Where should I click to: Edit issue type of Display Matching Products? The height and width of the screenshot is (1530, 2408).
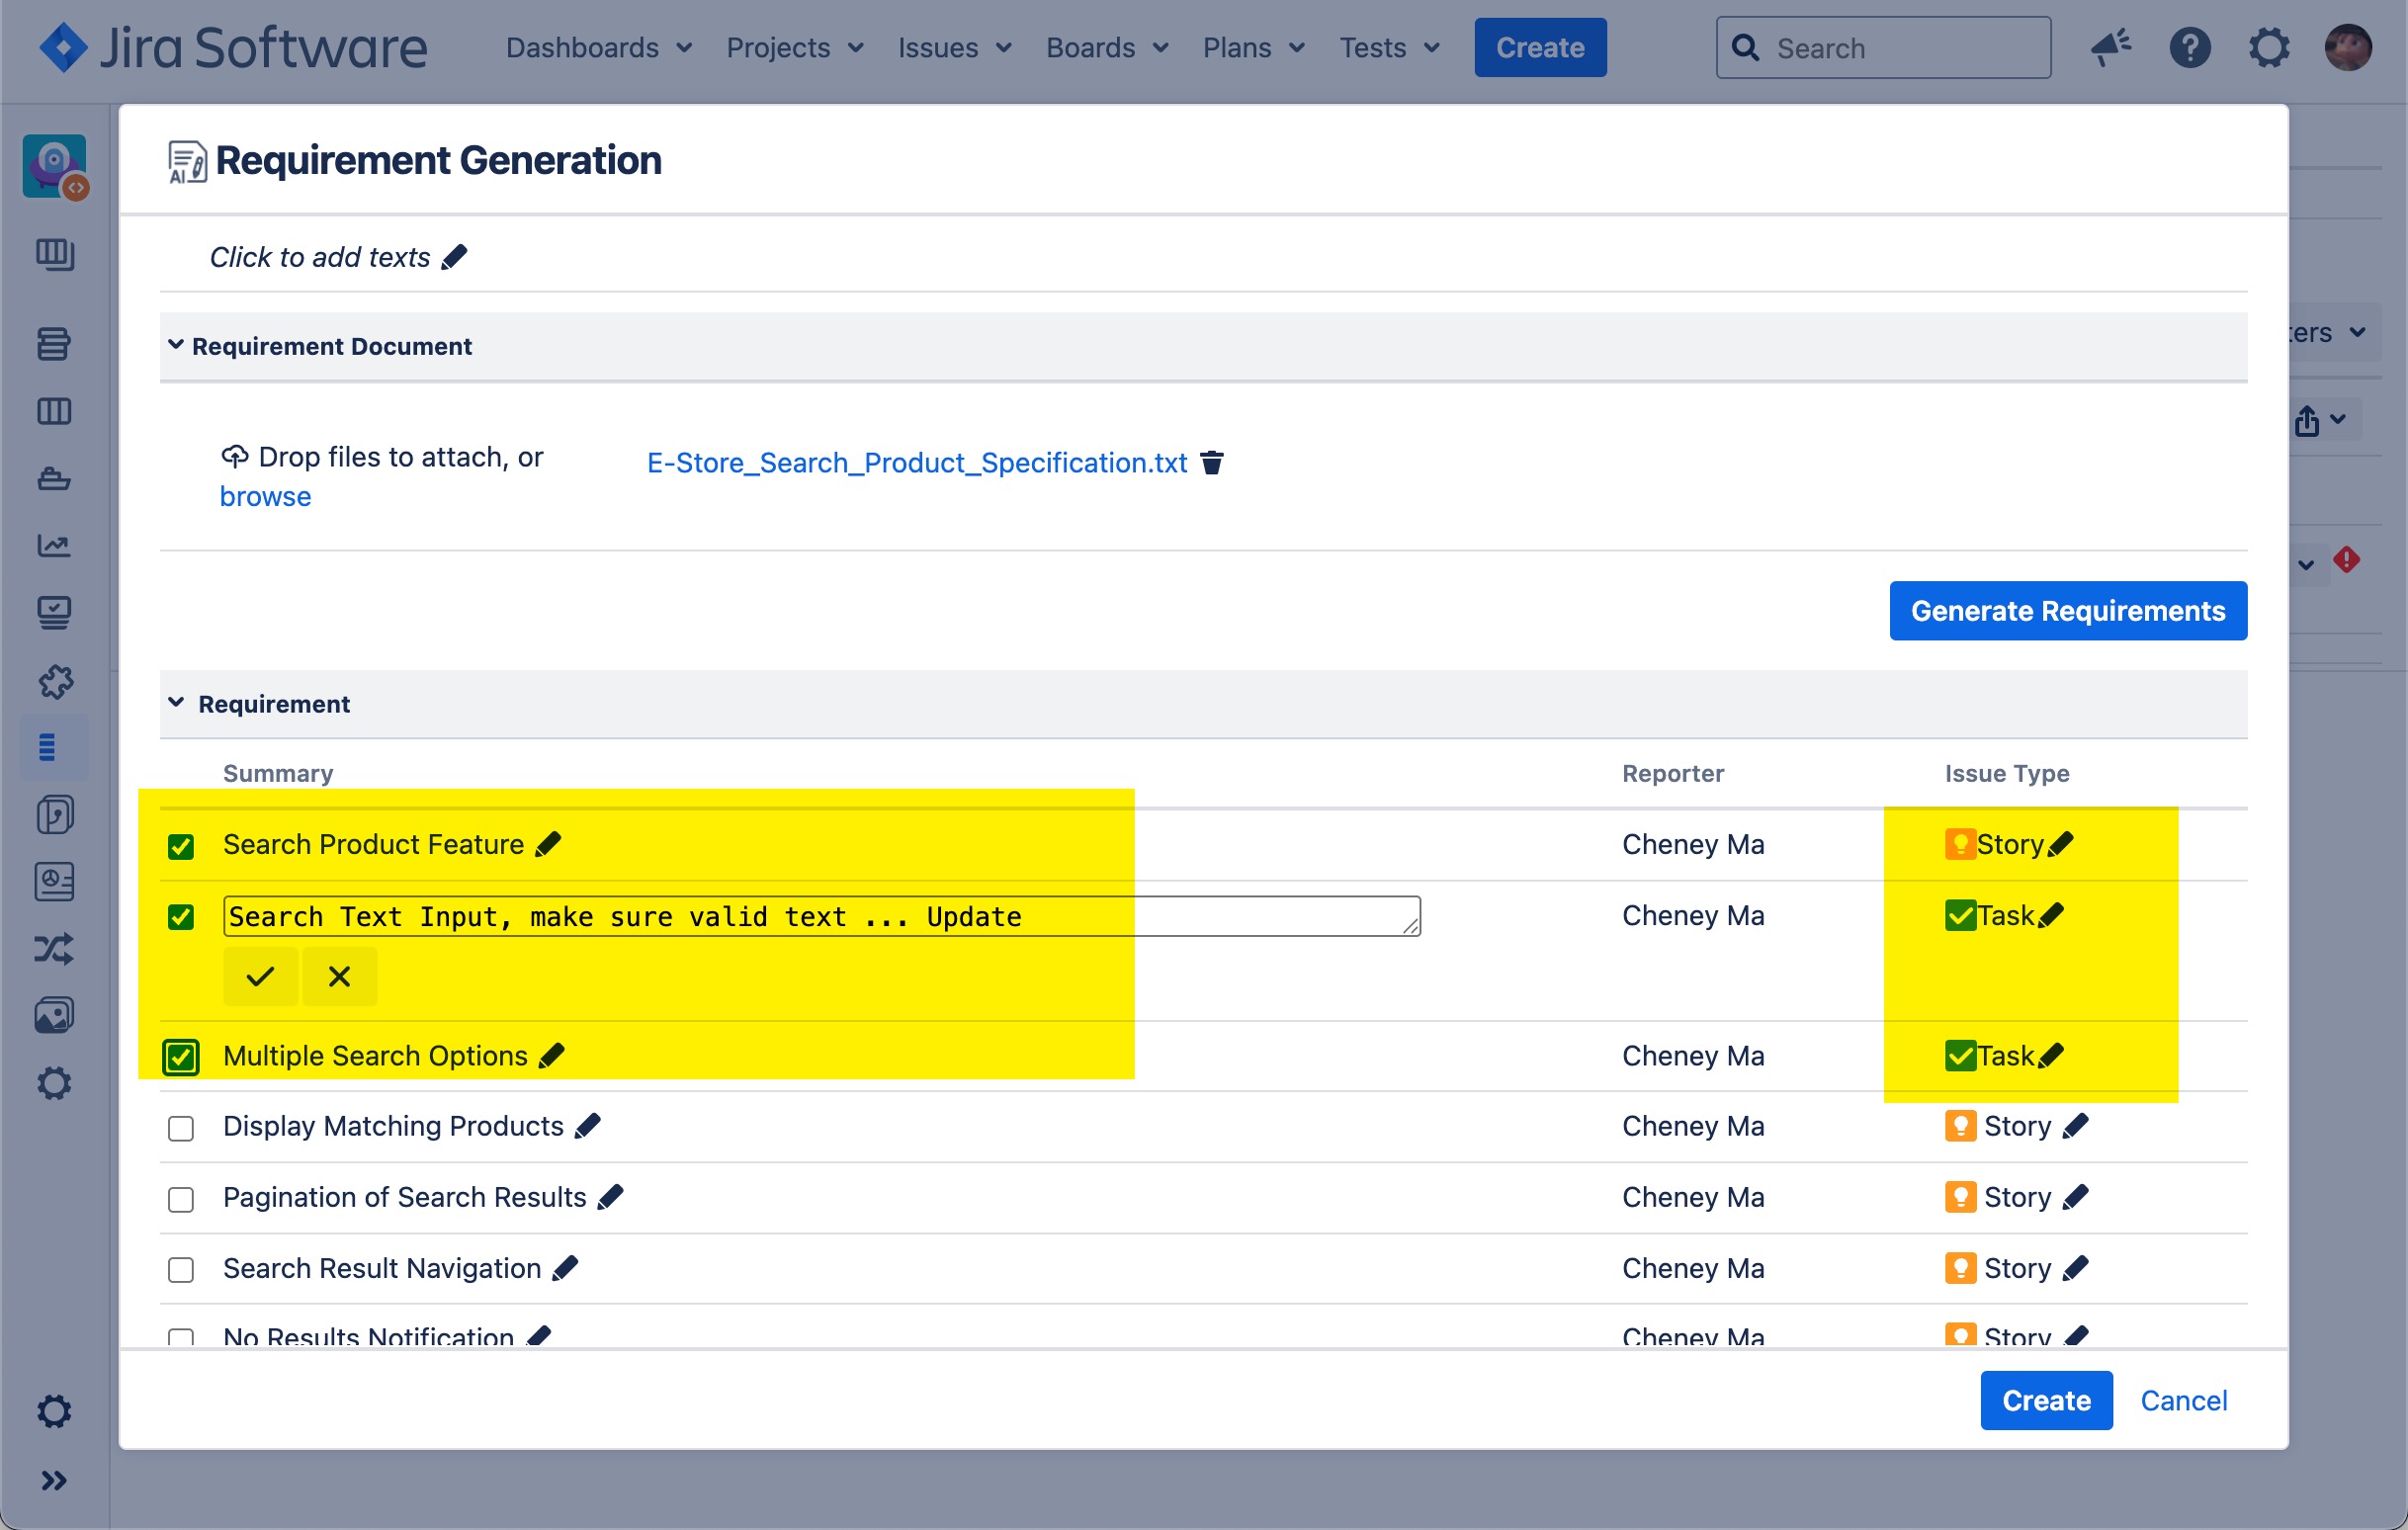(x=2076, y=1126)
